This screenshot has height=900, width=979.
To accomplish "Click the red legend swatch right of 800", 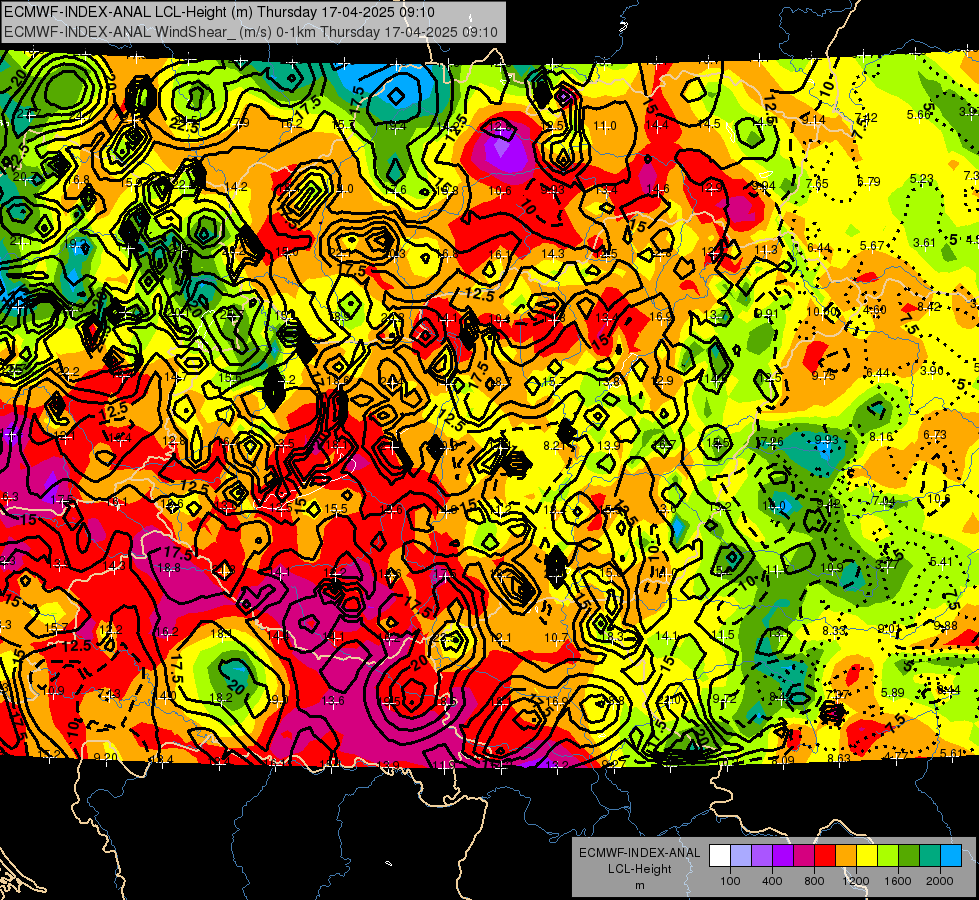I will point(825,855).
